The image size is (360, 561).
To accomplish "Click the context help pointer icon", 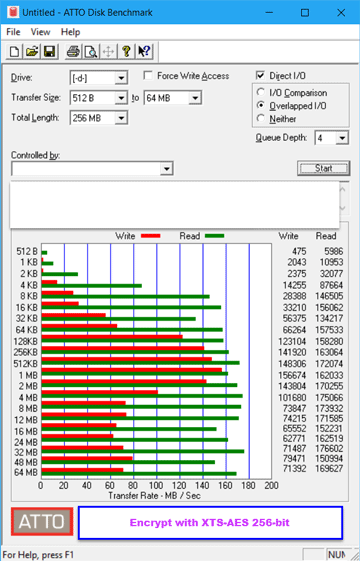I will coord(144,52).
